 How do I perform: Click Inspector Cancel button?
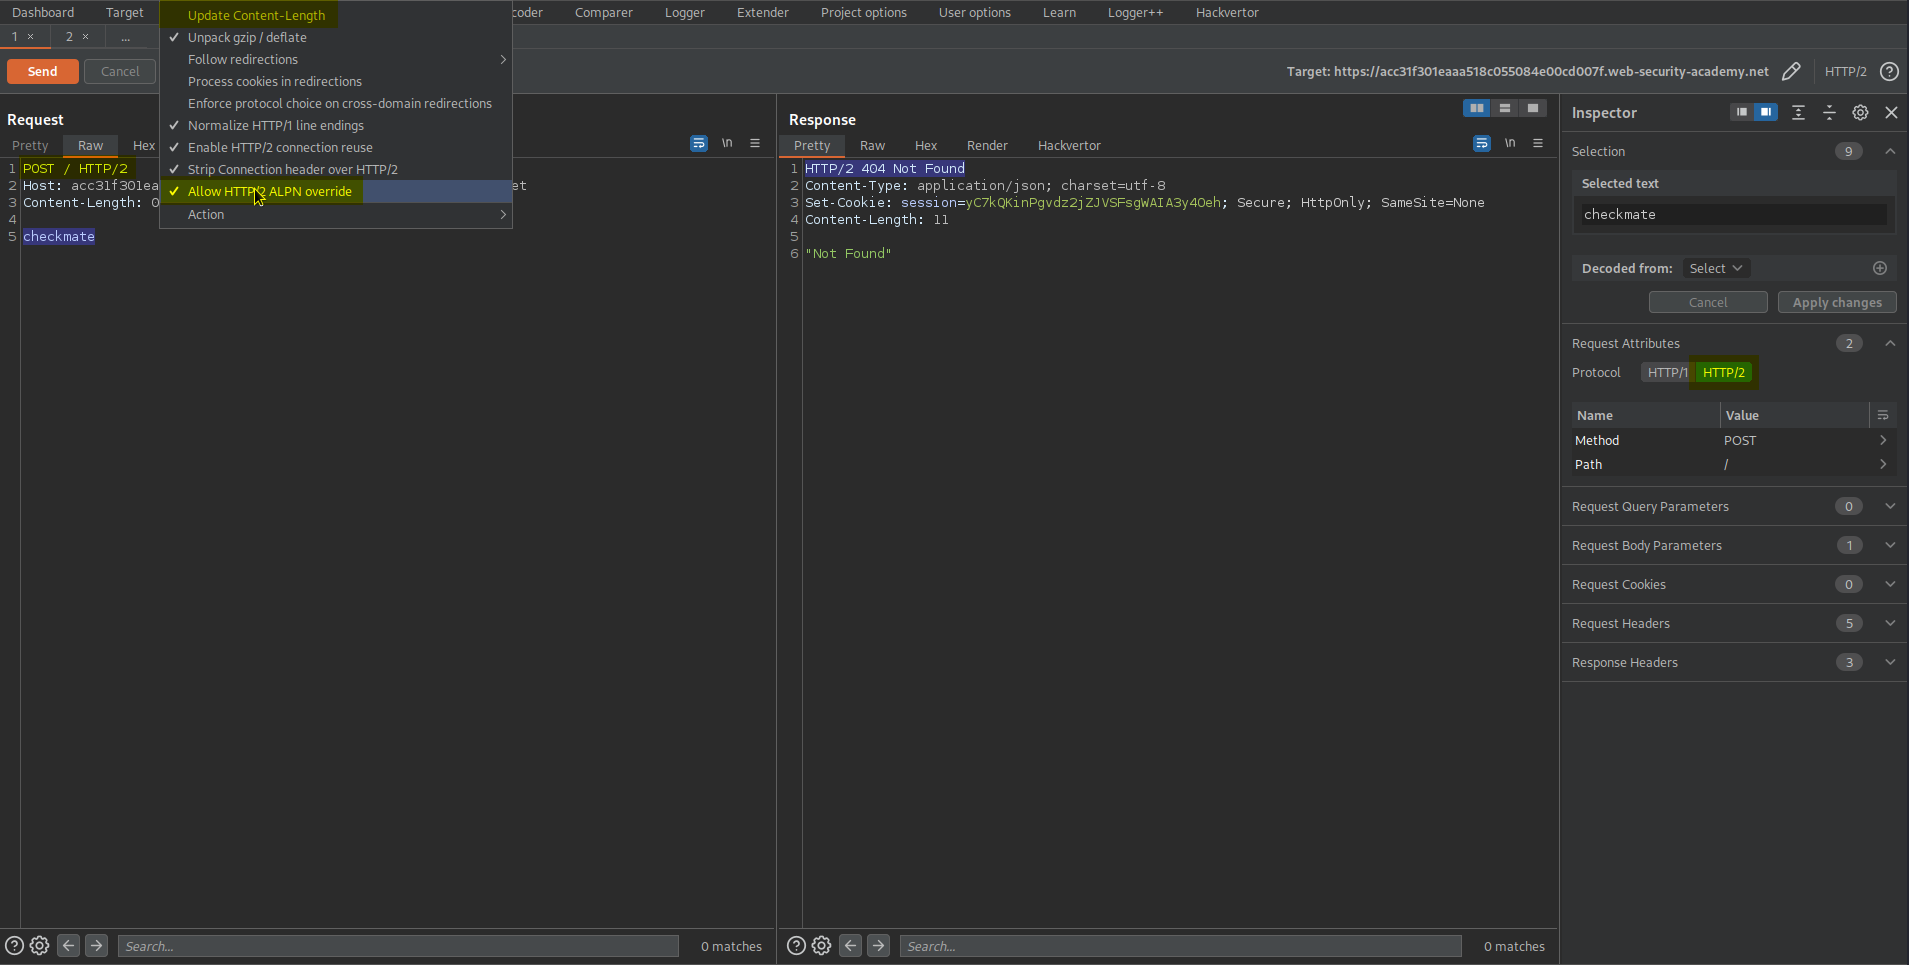point(1708,302)
